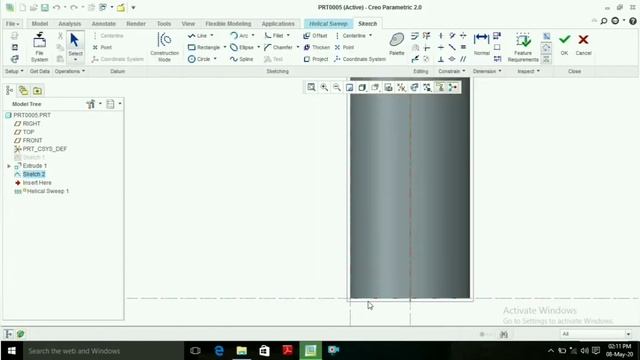This screenshot has height=360, width=640.
Task: Expand Extrude 1 in model tree
Action: point(9,166)
